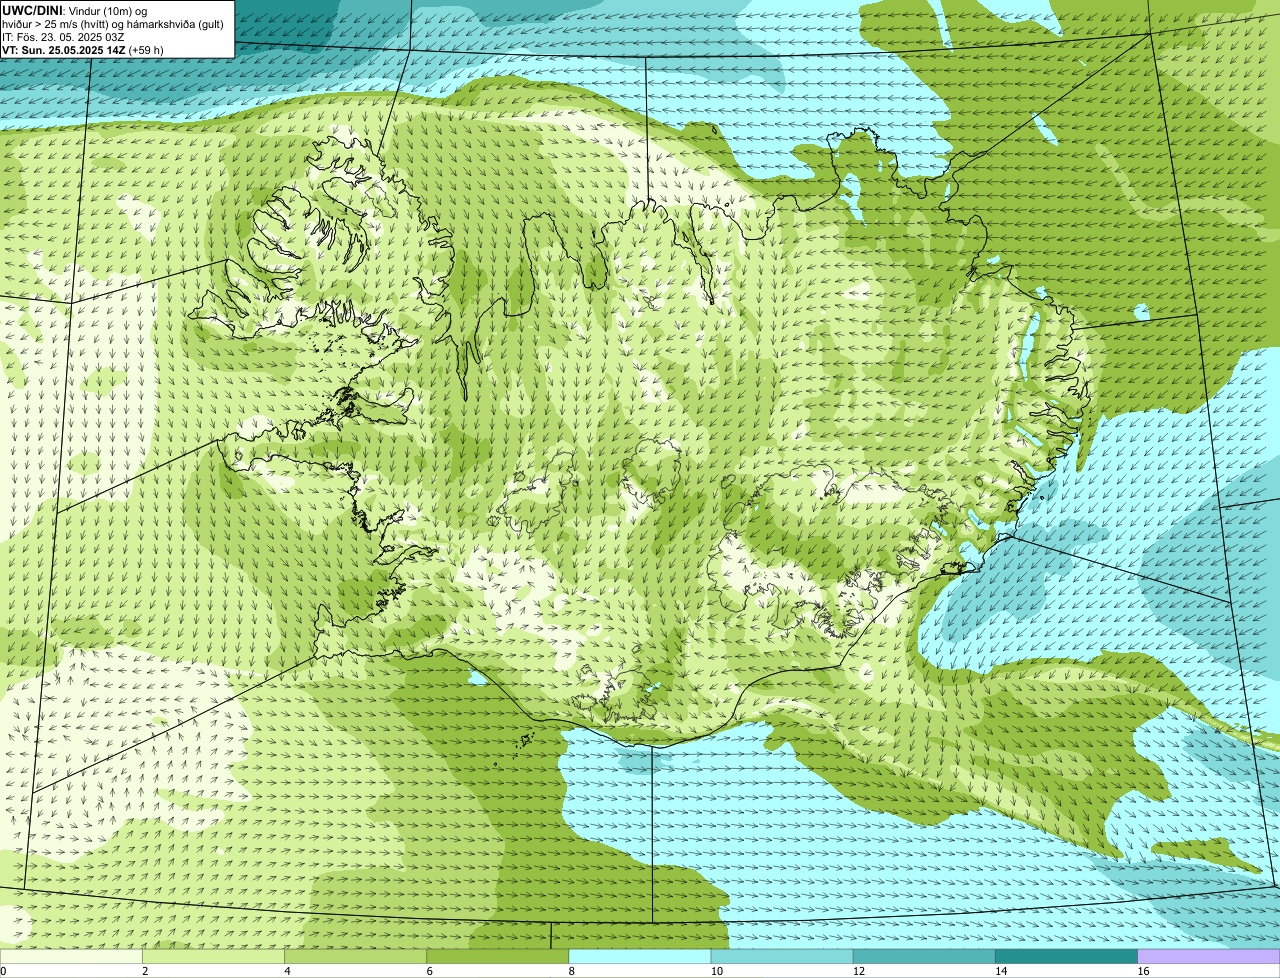The width and height of the screenshot is (1280, 978).
Task: Pick the lavender above-16 m/s legend swatch
Action: pyautogui.click(x=1208, y=957)
